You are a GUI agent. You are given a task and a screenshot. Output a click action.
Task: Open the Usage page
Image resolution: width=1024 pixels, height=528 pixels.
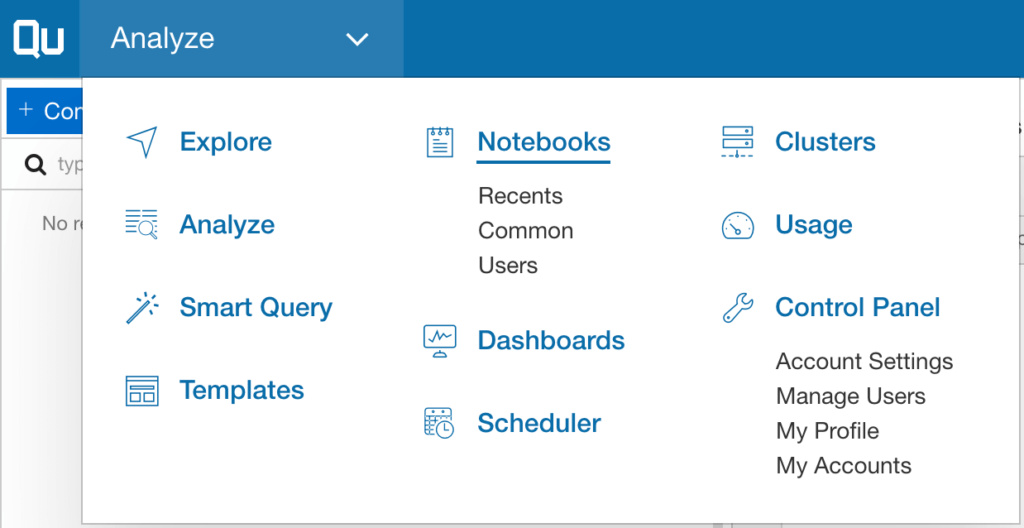(814, 225)
